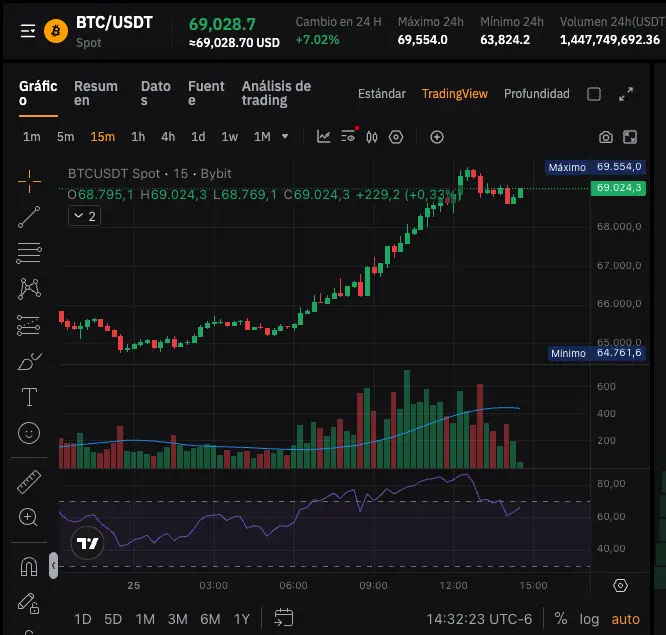This screenshot has height=635, width=666.
Task: Switch to the 5m timeframe
Action: [x=65, y=137]
